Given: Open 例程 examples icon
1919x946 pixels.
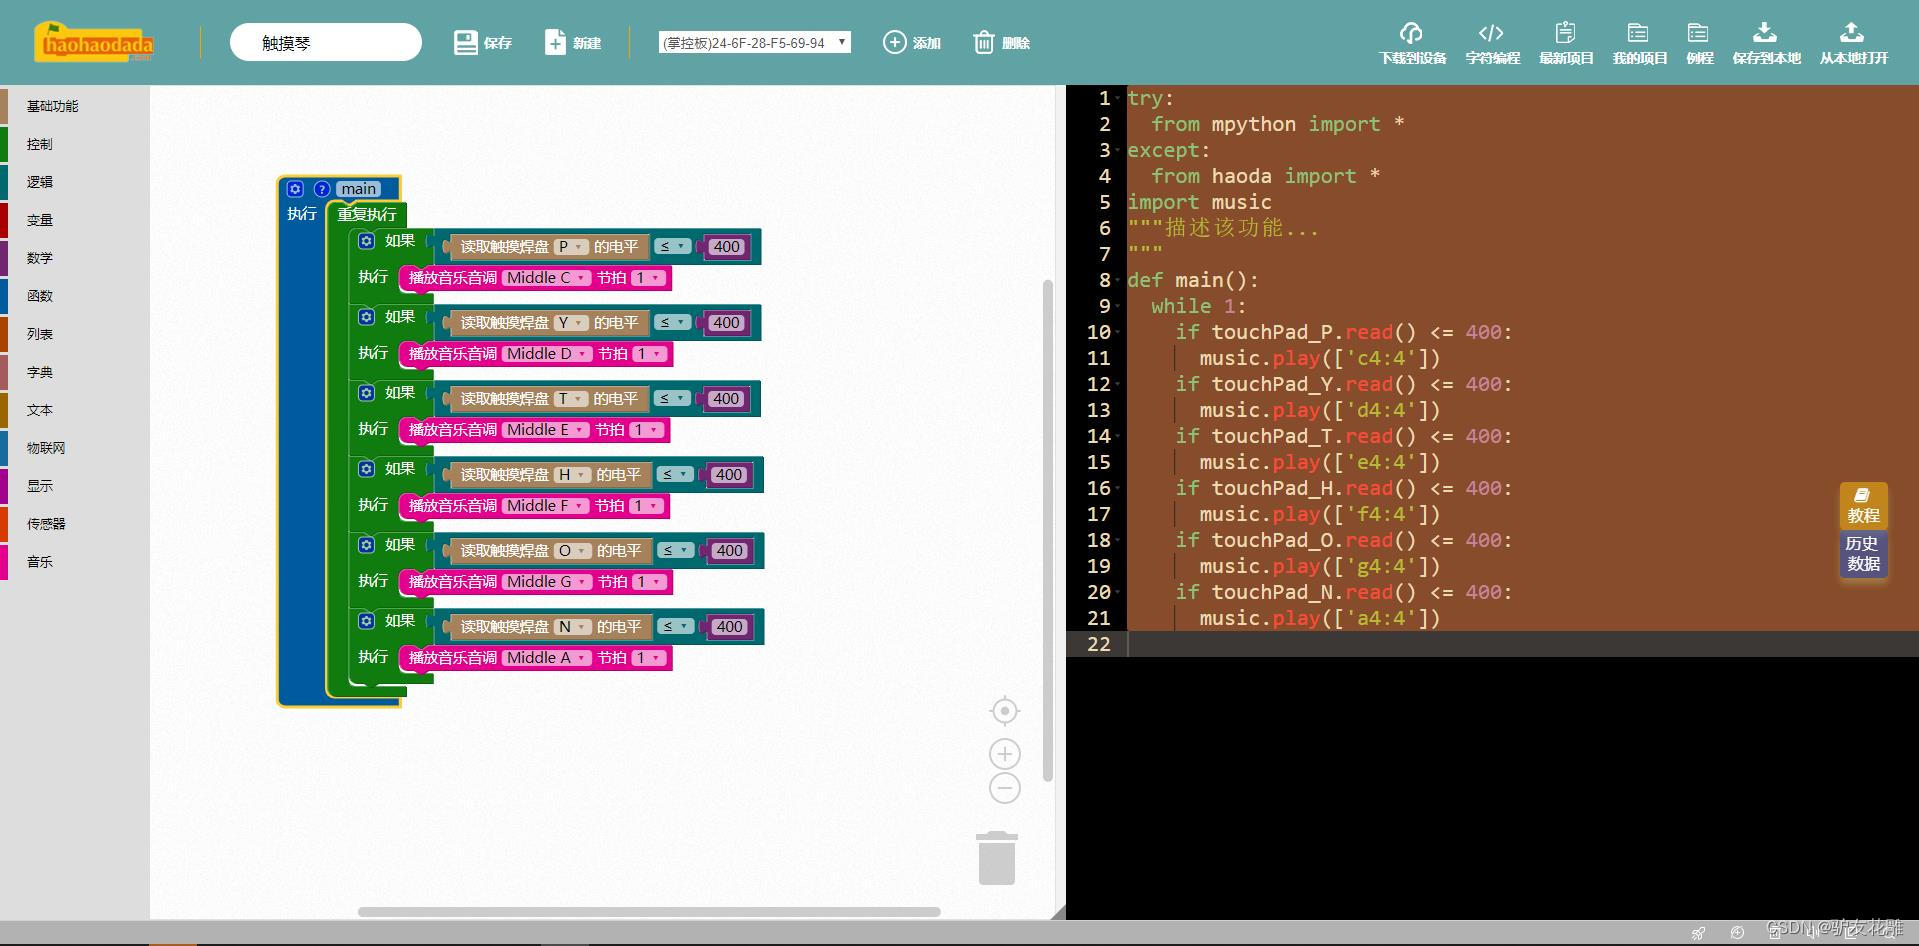Looking at the screenshot, I should click(x=1698, y=33).
